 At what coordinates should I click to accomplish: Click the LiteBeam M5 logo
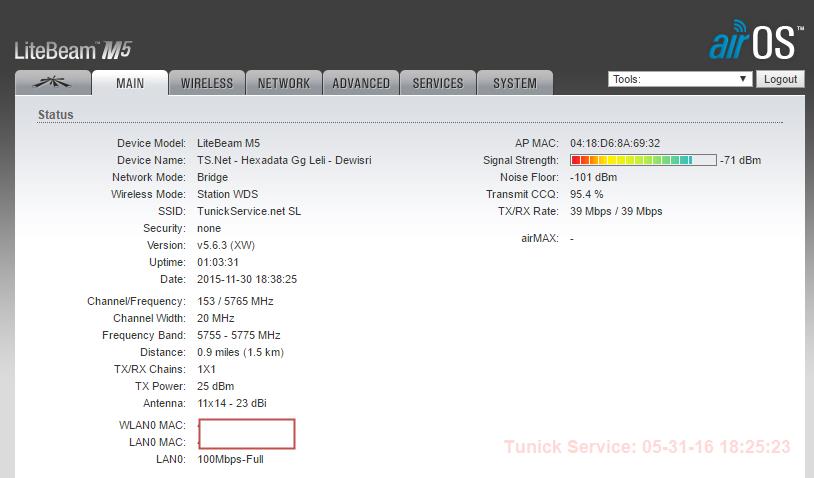coord(73,50)
